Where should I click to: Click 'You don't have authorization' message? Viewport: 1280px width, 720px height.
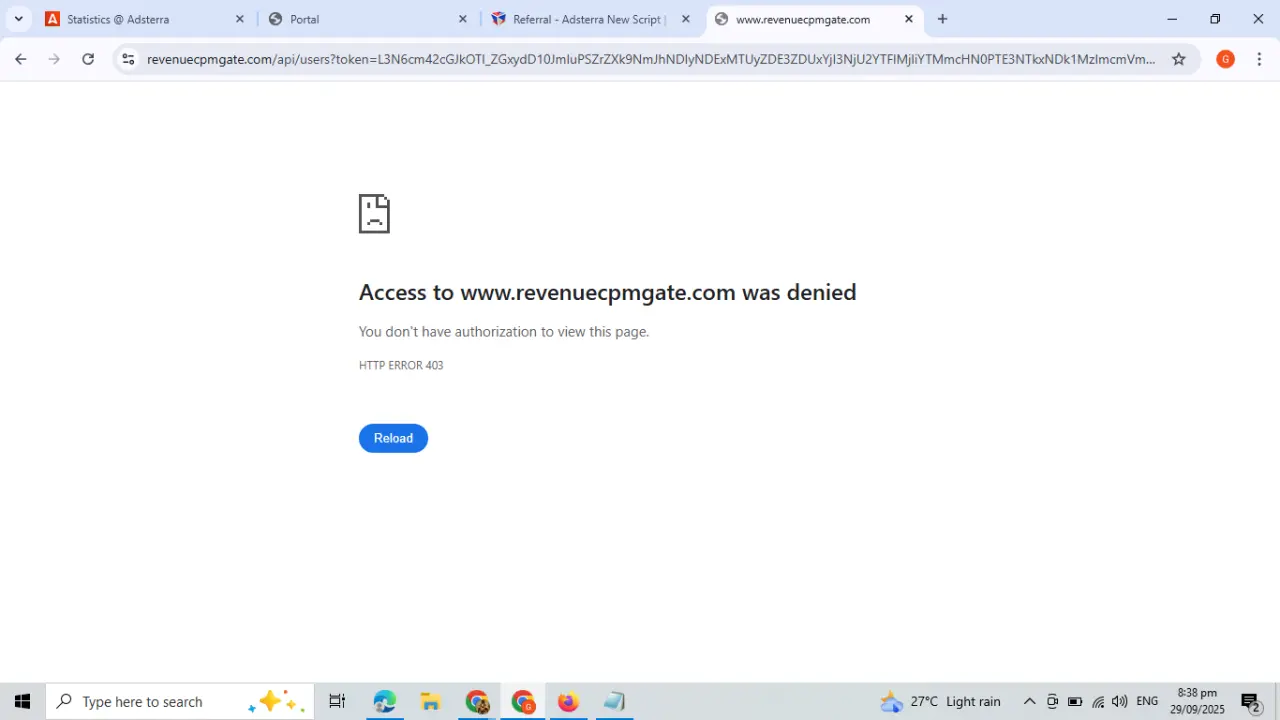[504, 331]
